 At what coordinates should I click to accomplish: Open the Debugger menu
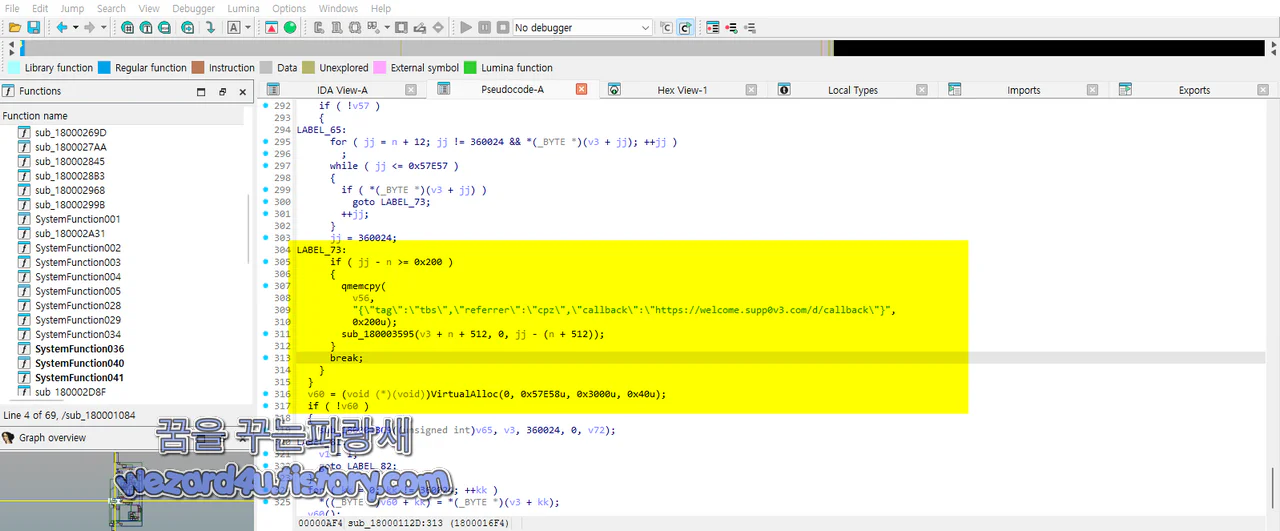click(x=193, y=8)
